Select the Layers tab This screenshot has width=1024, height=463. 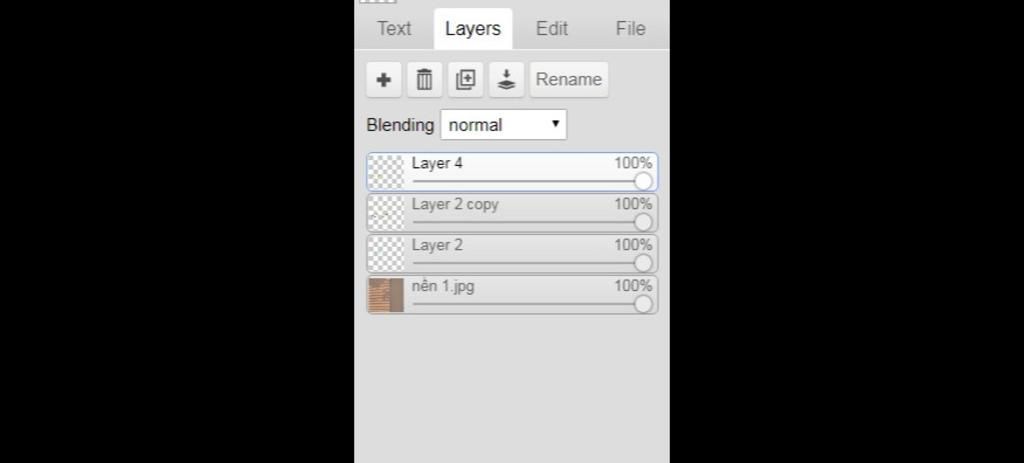click(473, 29)
